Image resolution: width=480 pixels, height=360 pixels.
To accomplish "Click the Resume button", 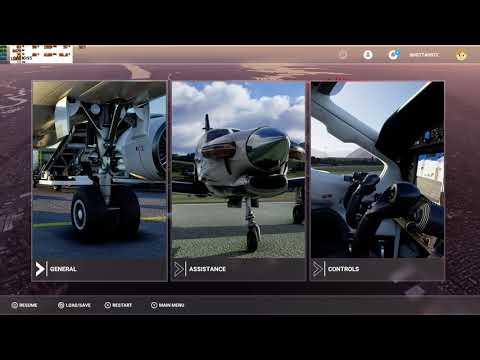I will click(24, 305).
